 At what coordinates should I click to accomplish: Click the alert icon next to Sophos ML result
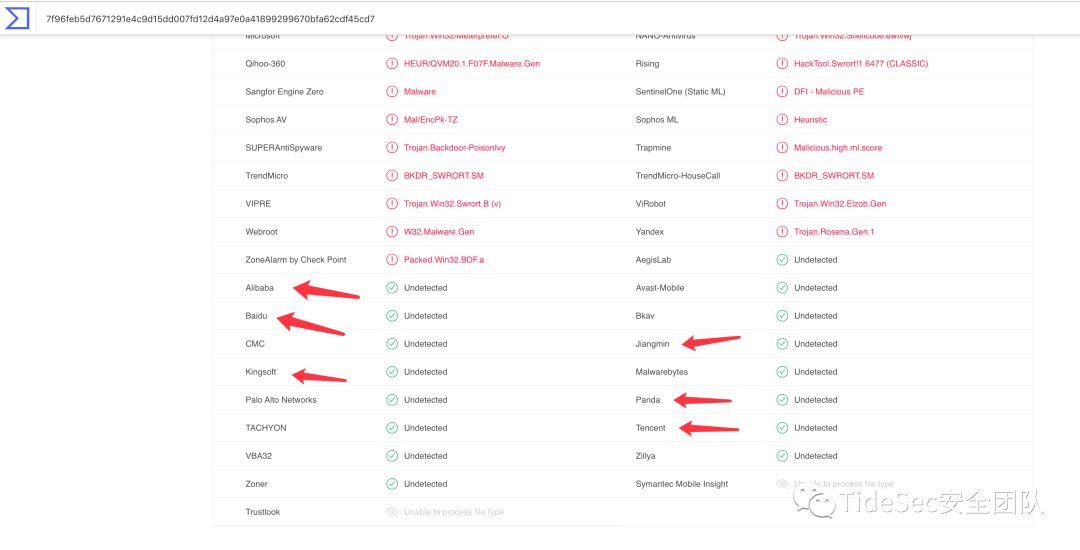pyautogui.click(x=783, y=120)
